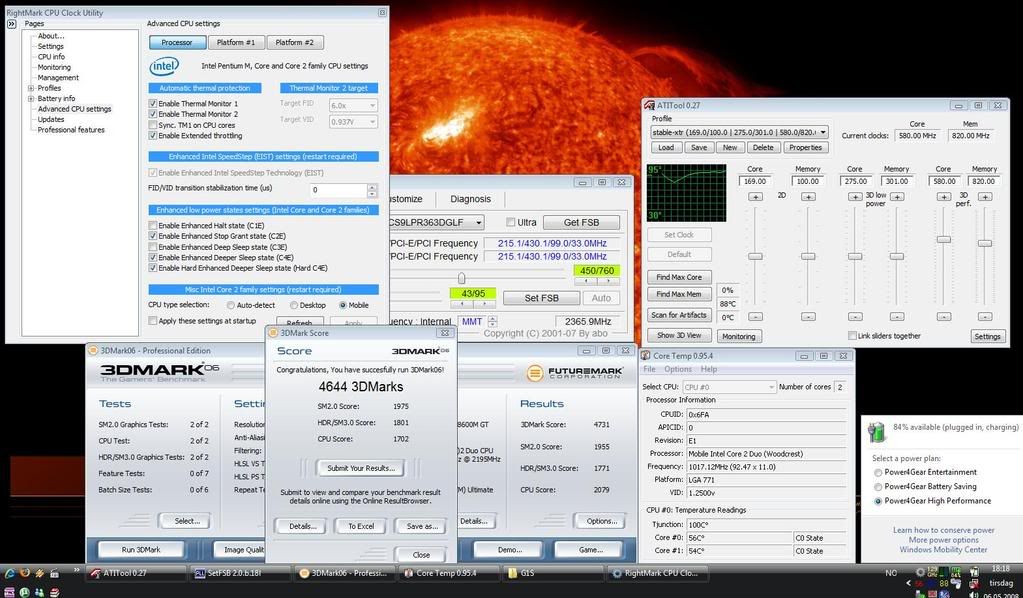Open the Options menu in Core Temp
The height and width of the screenshot is (598, 1023).
[x=679, y=369]
